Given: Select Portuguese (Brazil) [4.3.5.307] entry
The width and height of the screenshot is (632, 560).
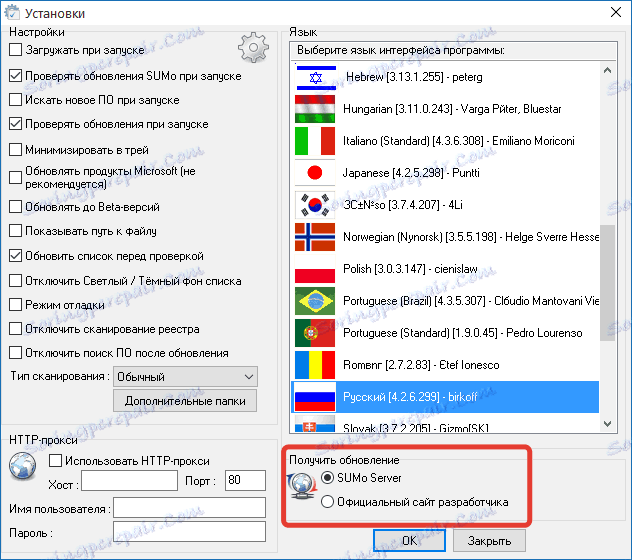Looking at the screenshot, I should click(445, 301).
